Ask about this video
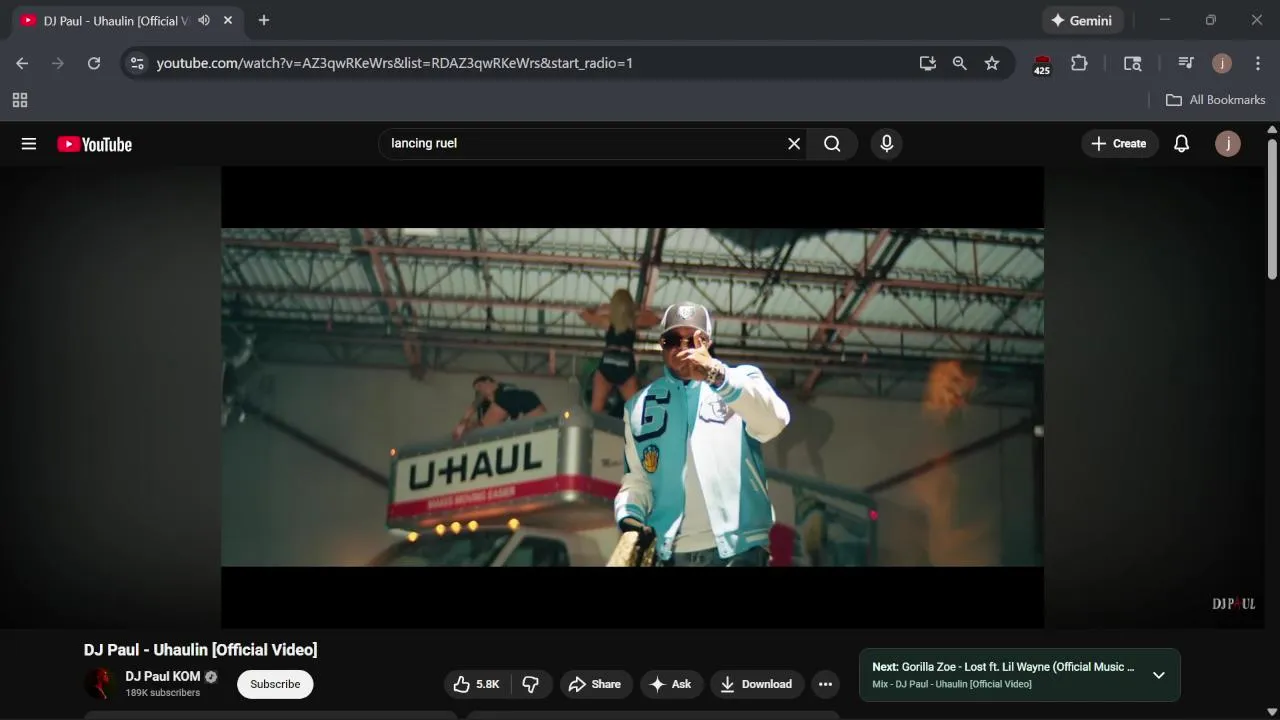1280x720 pixels. [x=671, y=684]
